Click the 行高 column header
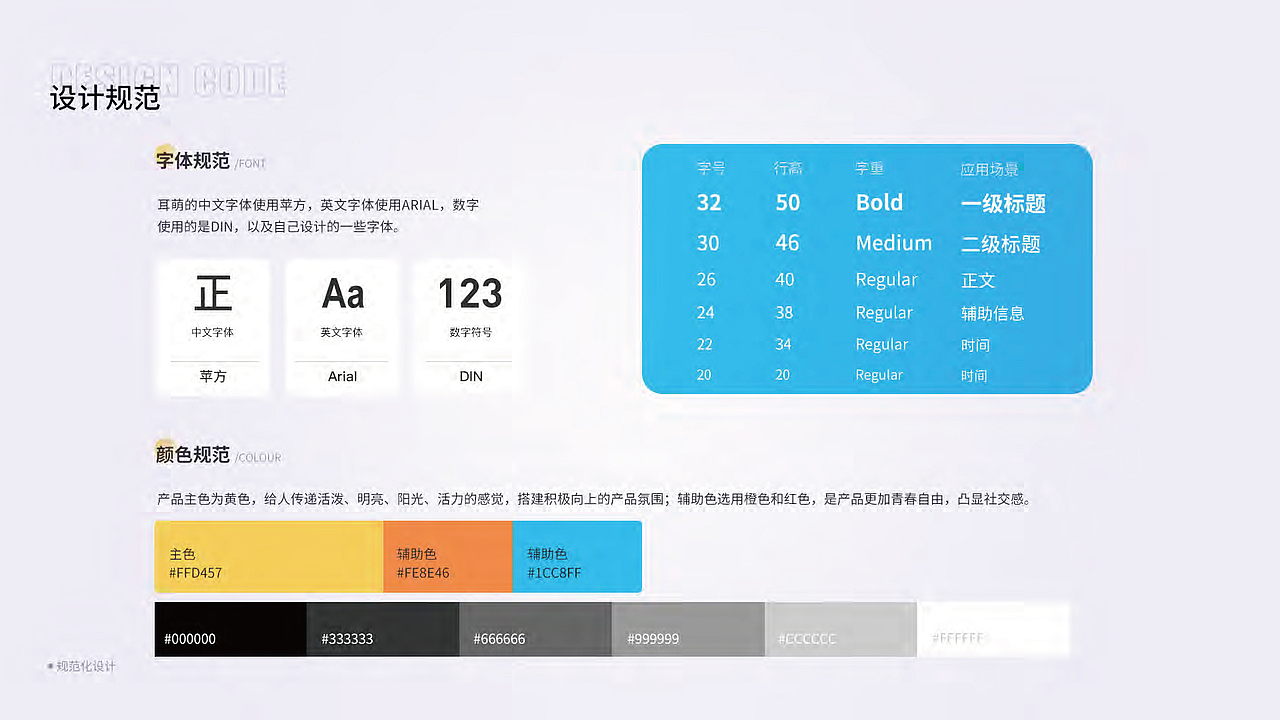This screenshot has height=720, width=1280. [x=788, y=168]
